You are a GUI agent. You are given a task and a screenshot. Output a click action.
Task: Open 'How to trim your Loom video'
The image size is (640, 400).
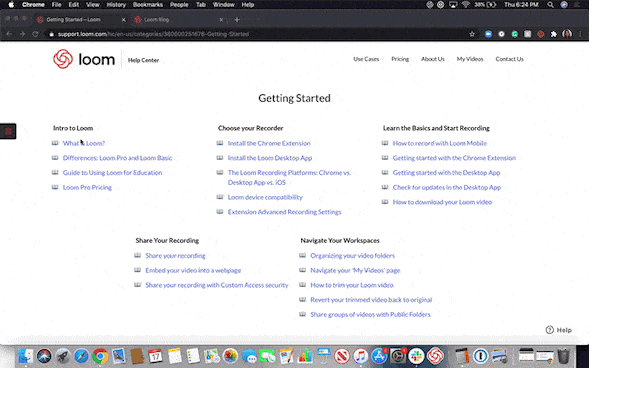[x=352, y=285]
